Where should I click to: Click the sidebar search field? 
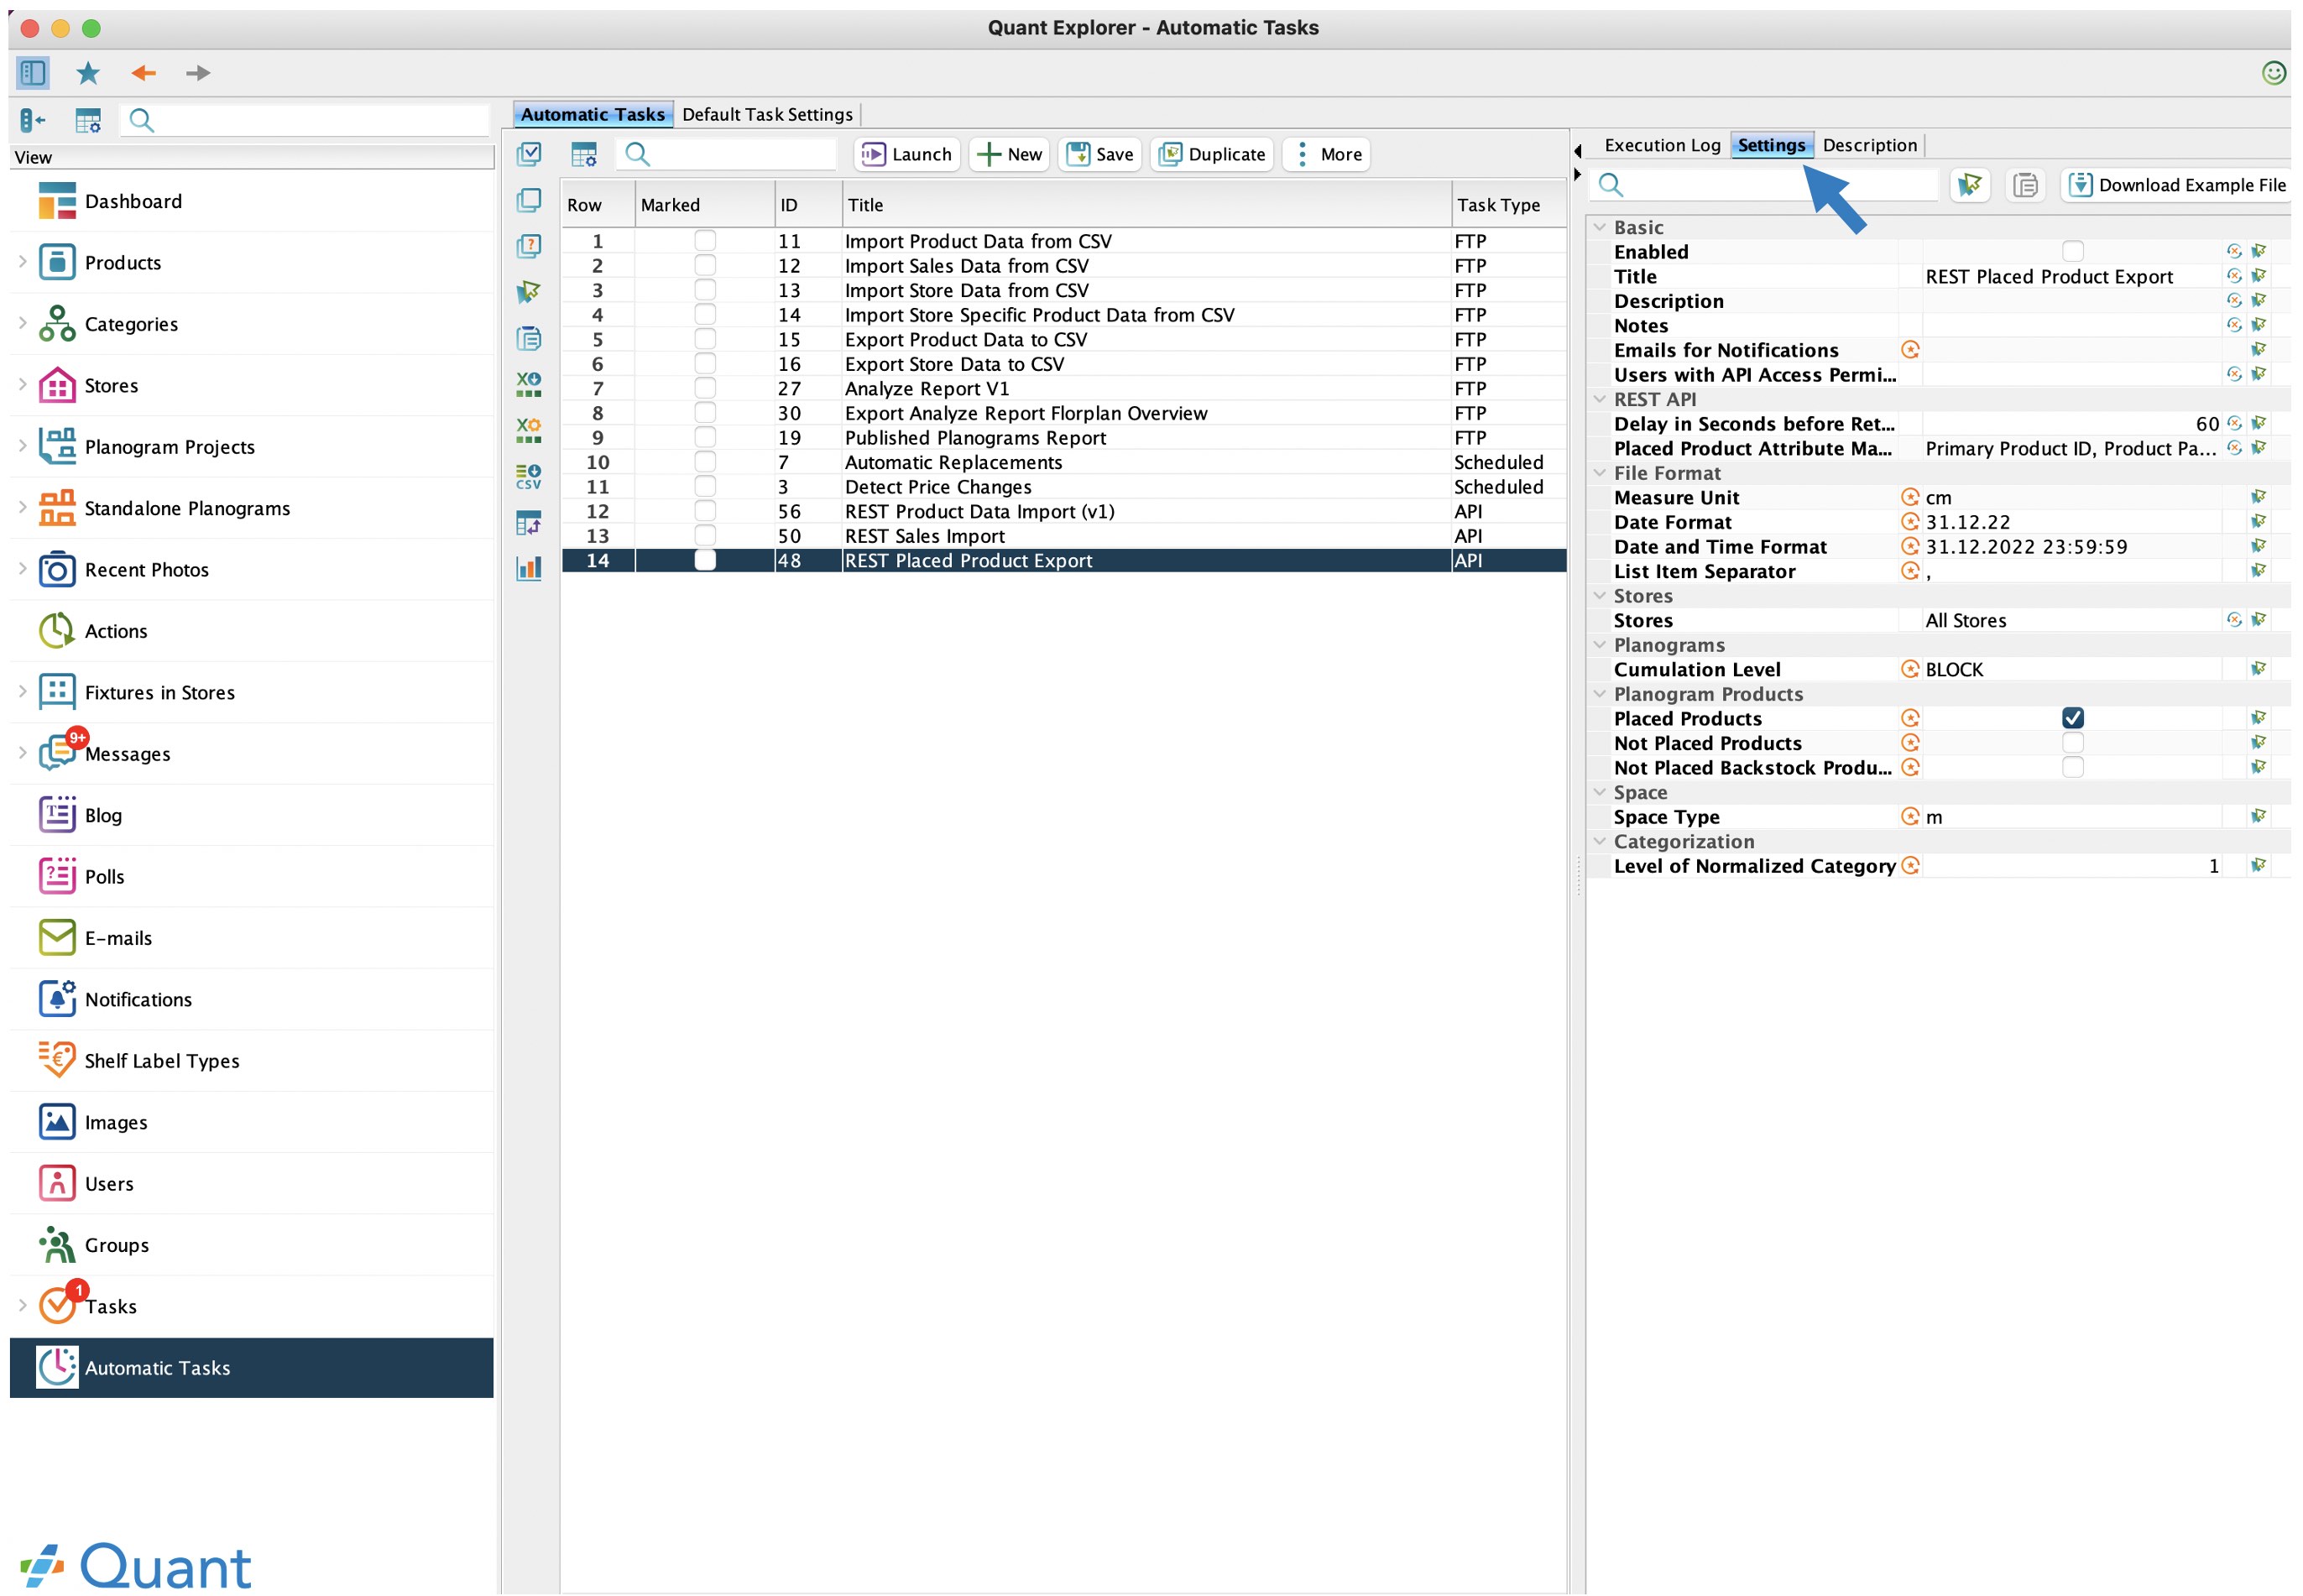click(305, 121)
